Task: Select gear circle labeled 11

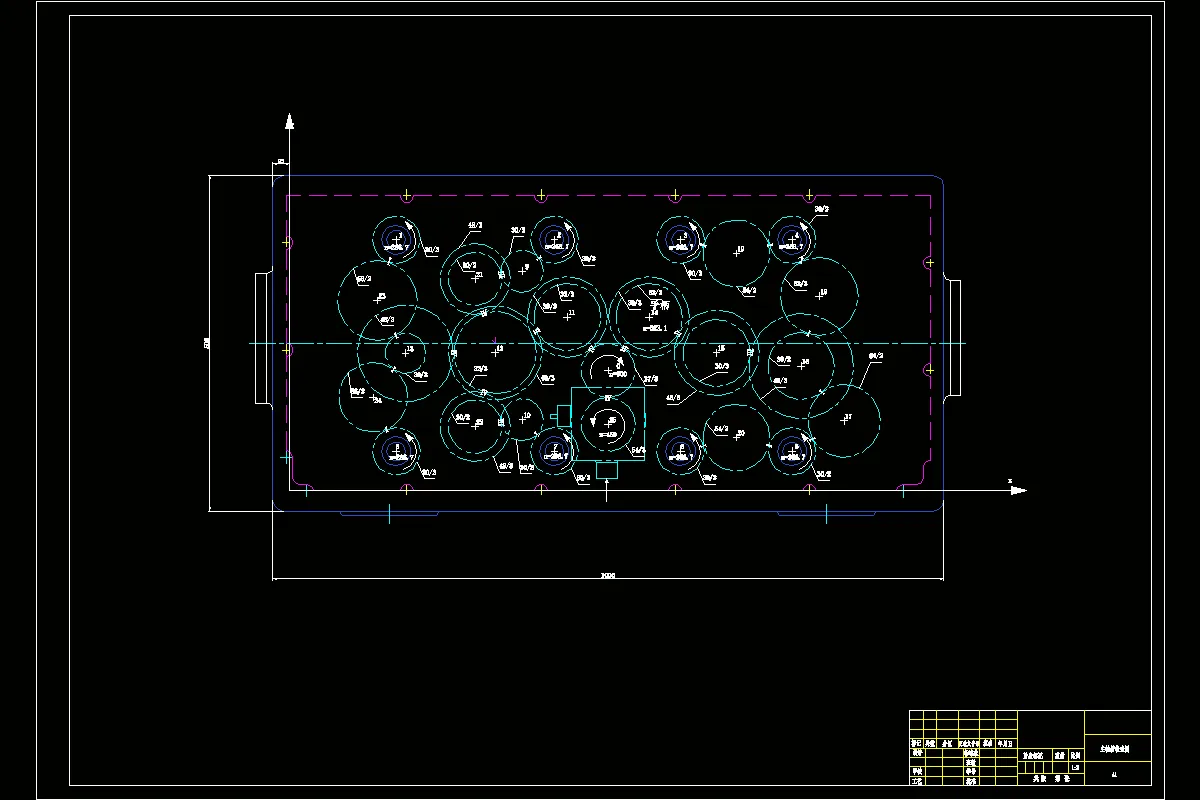Action: (x=567, y=316)
